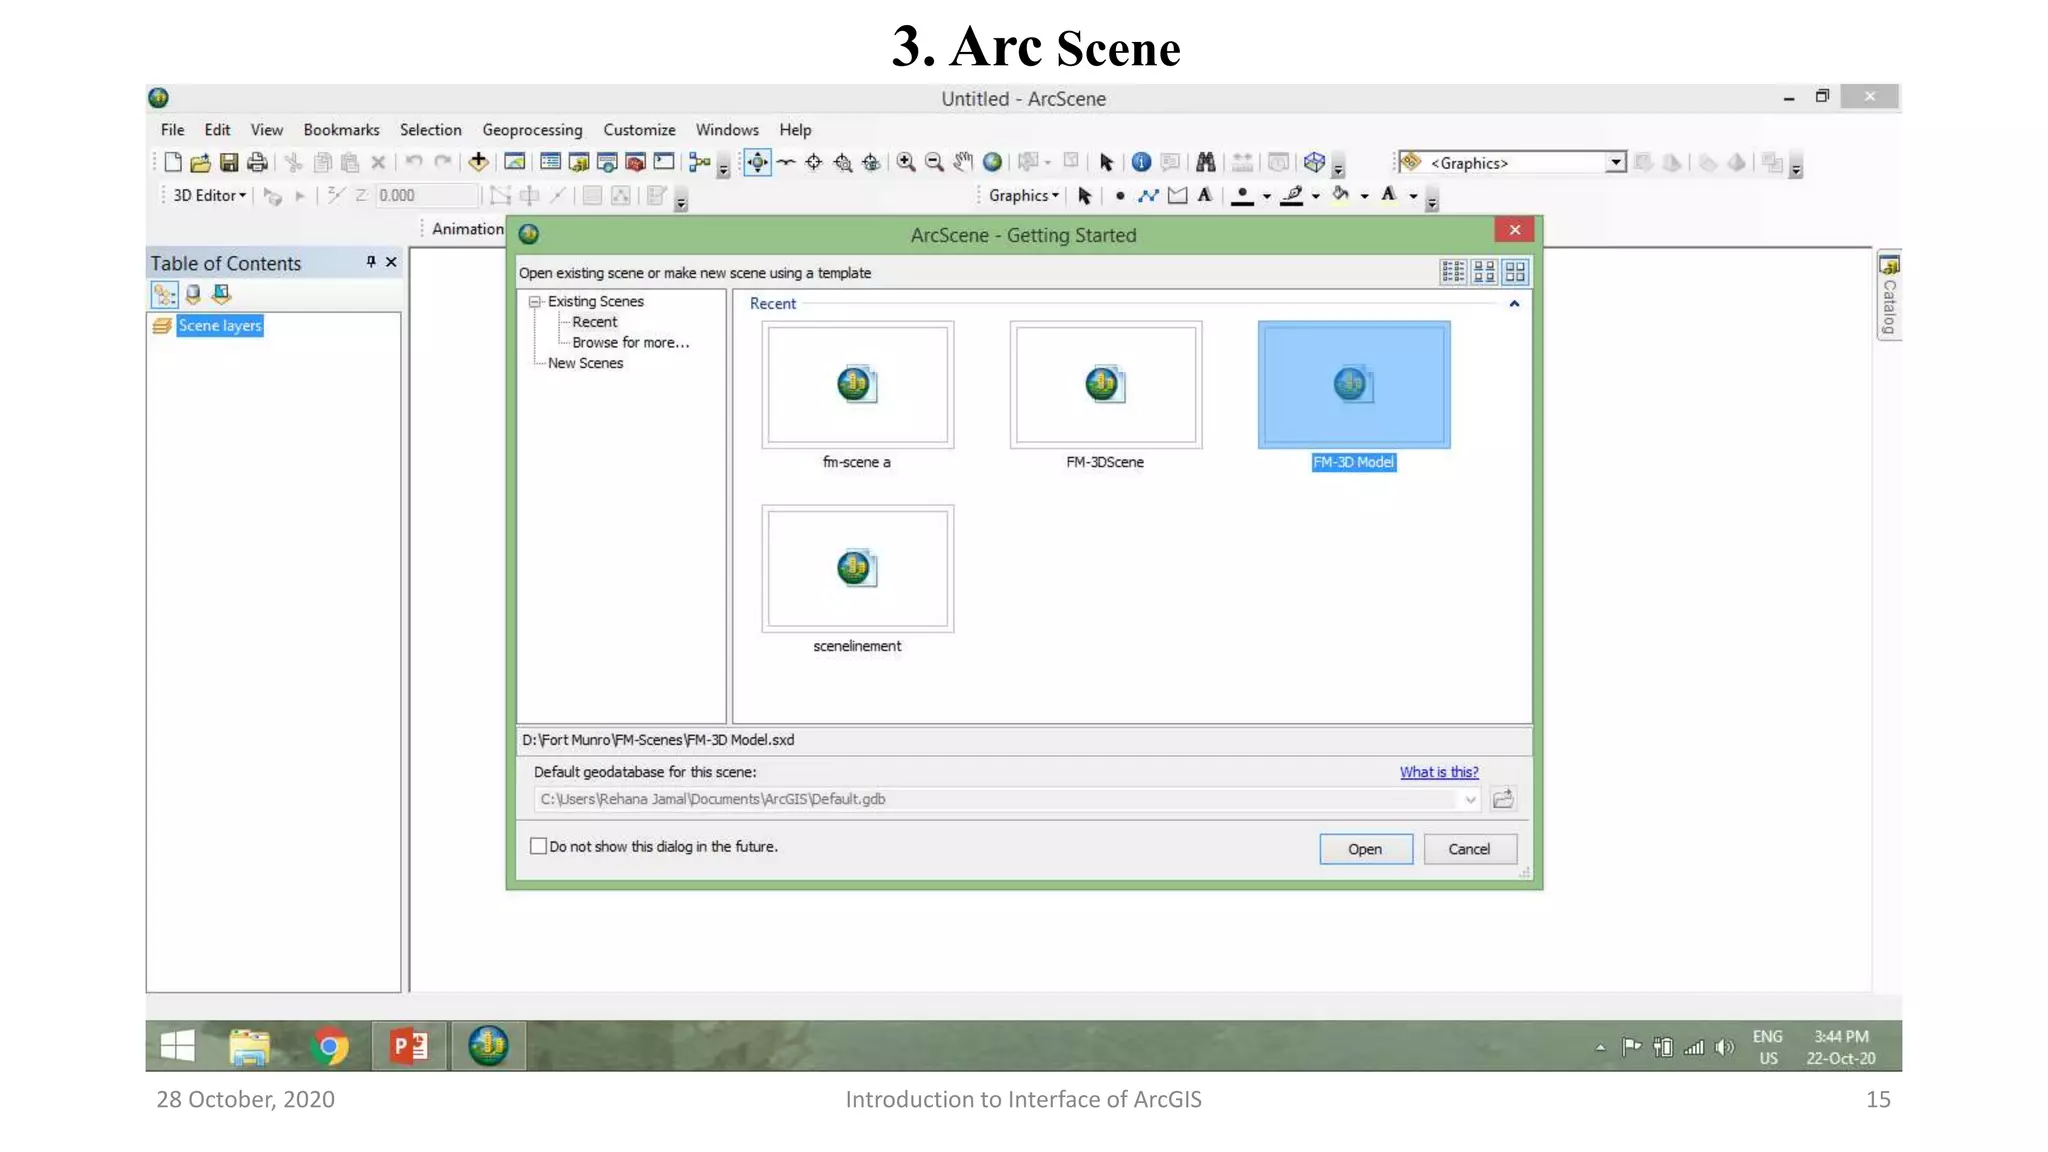Click the List By Drawing Order icon

164,294
